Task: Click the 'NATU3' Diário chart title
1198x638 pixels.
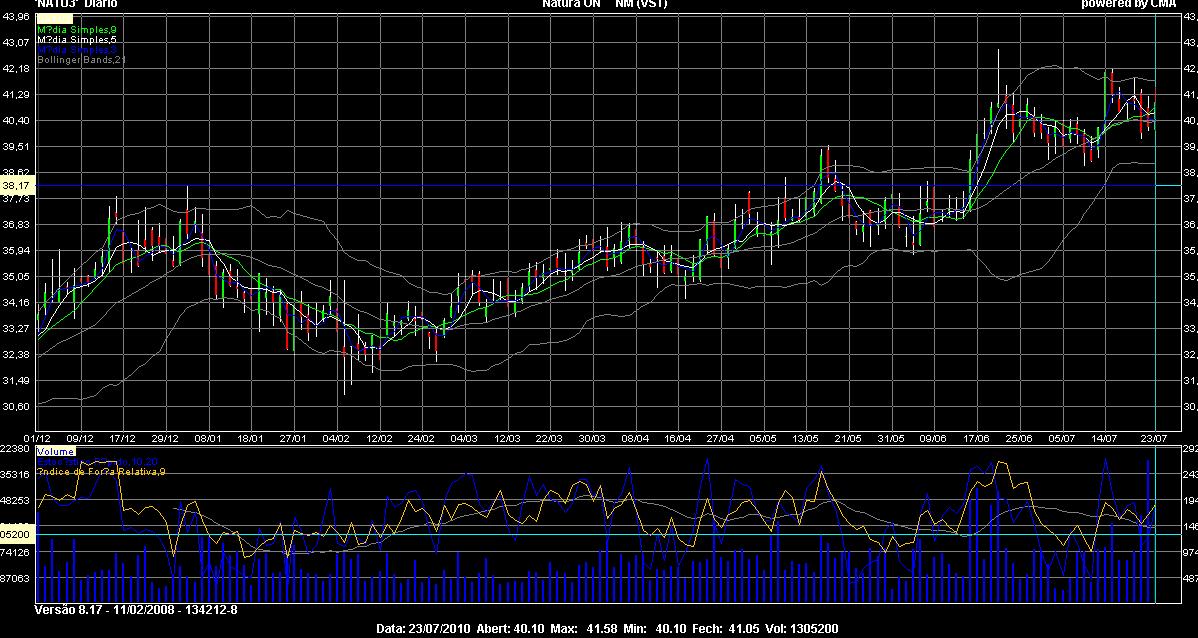Action: coord(76,5)
